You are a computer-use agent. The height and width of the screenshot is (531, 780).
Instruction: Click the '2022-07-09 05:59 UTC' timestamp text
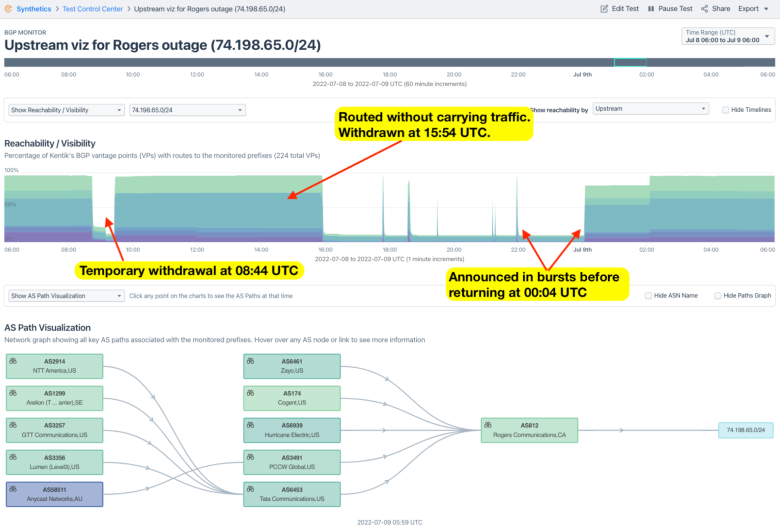click(390, 522)
